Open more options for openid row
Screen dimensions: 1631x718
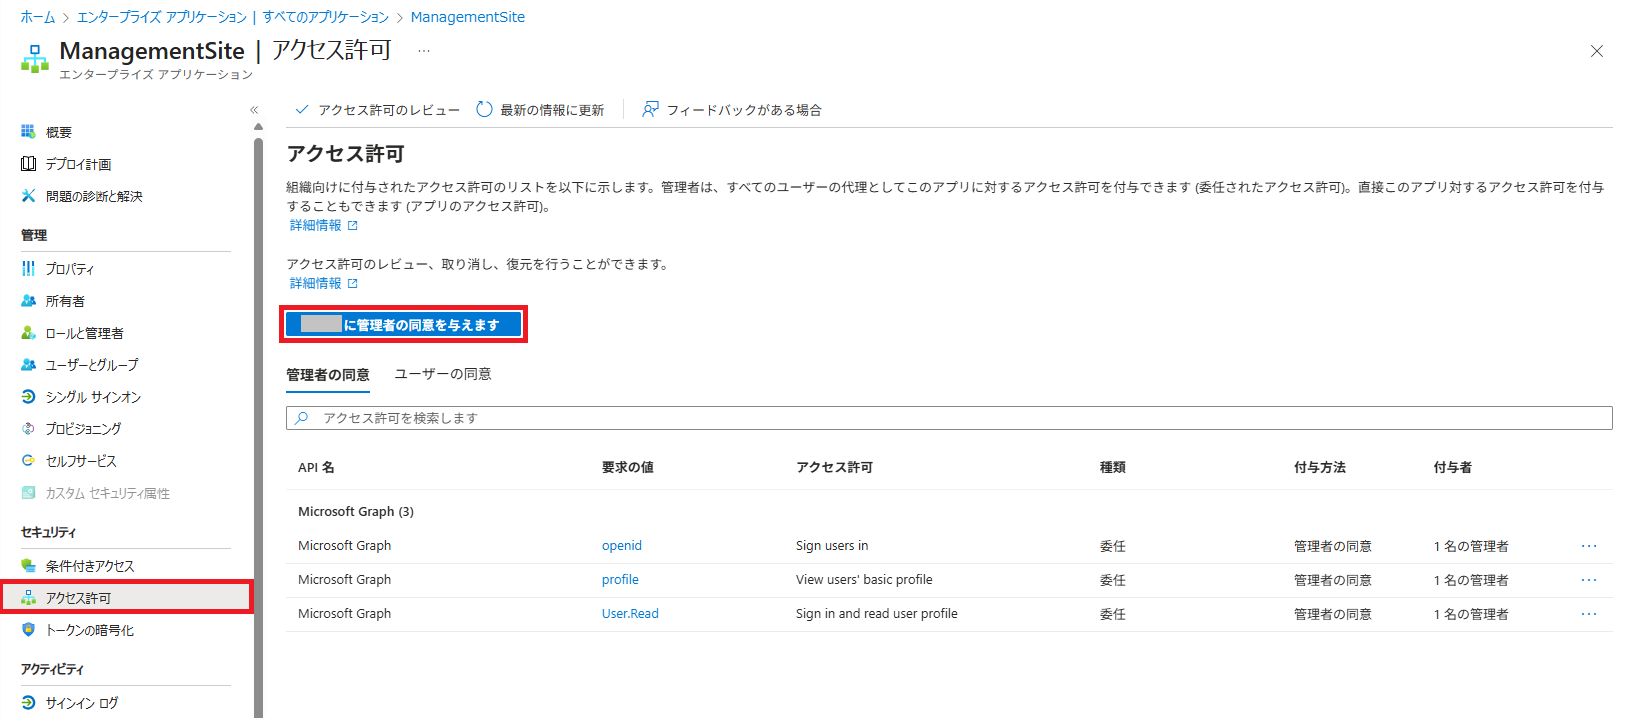[1589, 546]
